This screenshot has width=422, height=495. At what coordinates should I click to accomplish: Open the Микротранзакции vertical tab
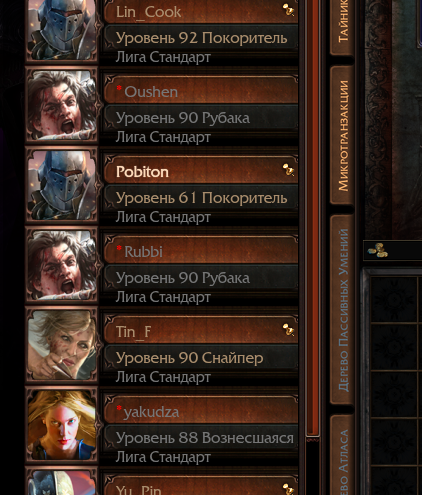pos(342,135)
